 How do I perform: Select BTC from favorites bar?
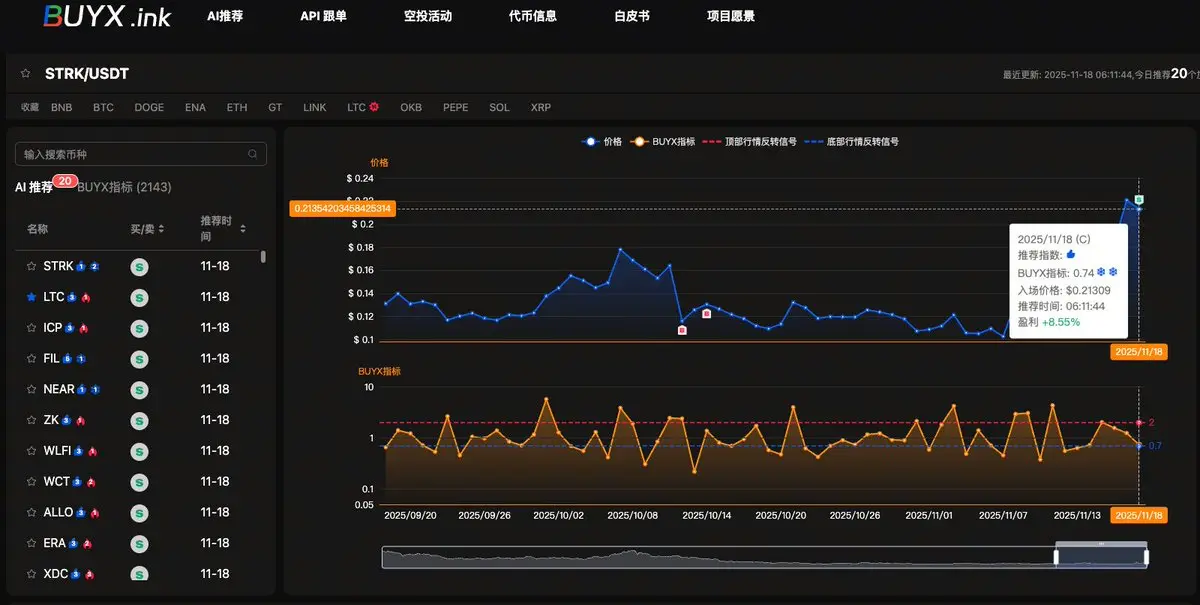[103, 107]
